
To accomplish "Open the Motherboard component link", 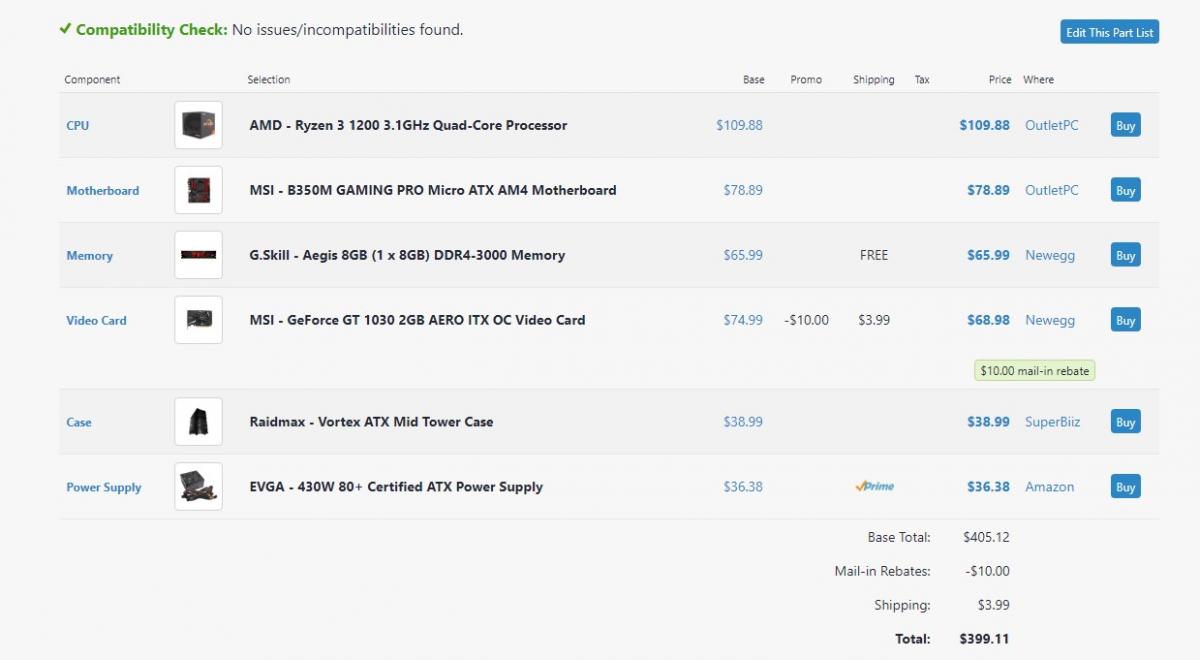I will point(103,191).
